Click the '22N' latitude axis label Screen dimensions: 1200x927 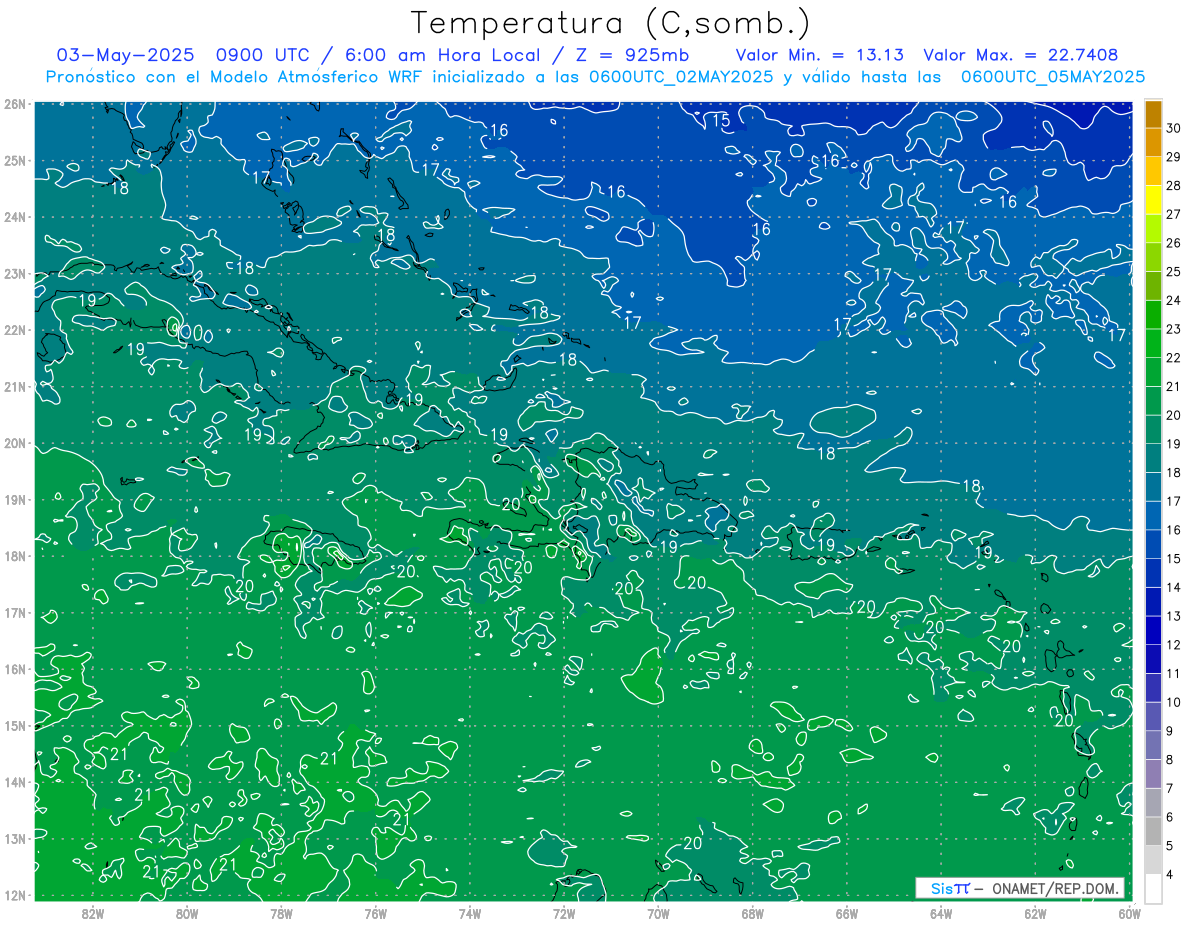[x=15, y=330]
